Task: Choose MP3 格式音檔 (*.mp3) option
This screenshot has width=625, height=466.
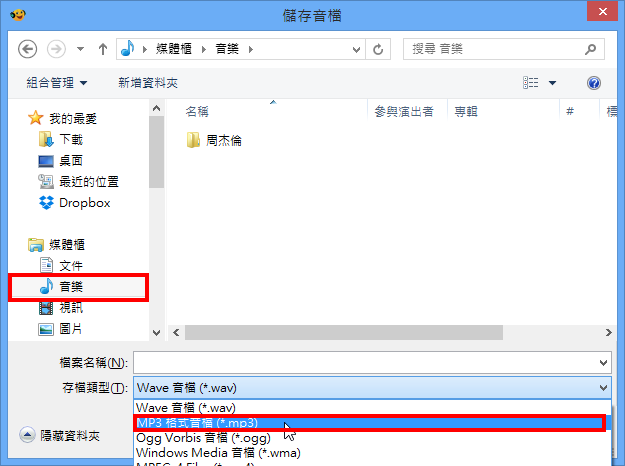Action: coord(369,423)
